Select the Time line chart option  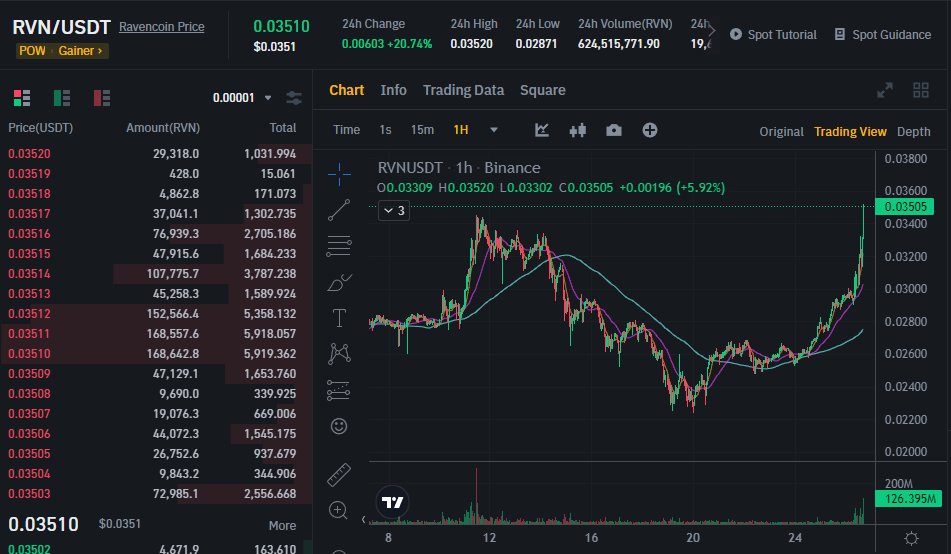(x=346, y=130)
